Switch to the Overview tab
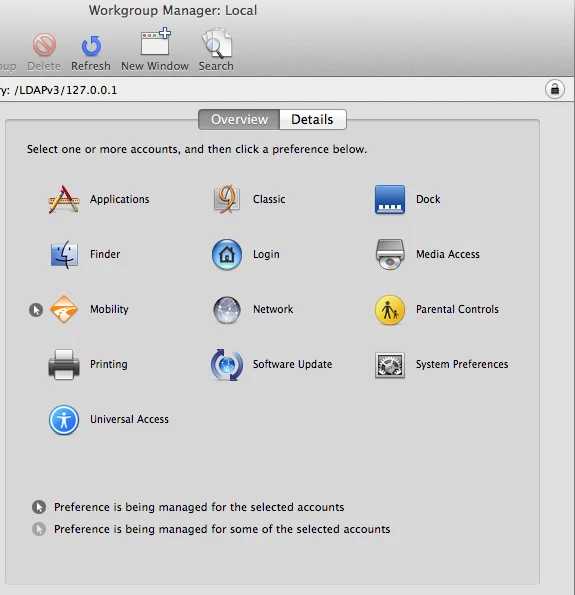 click(239, 120)
